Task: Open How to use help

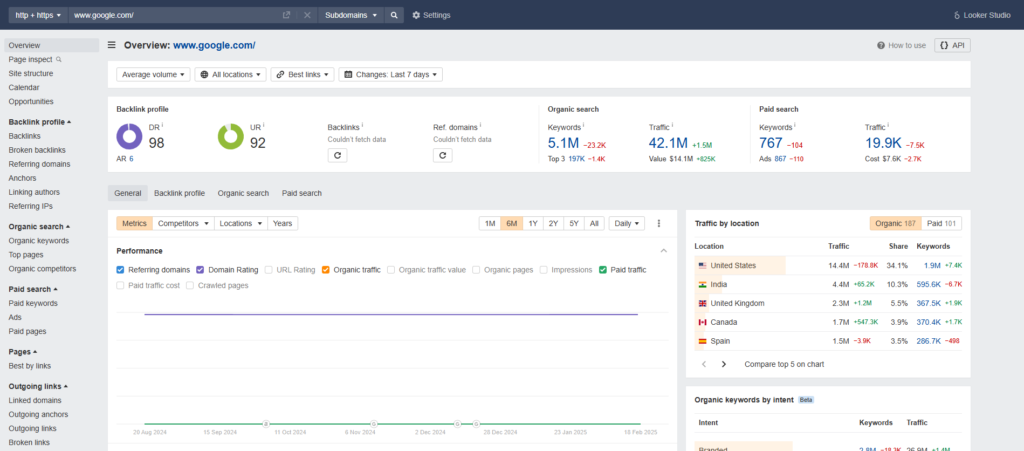Action: point(901,46)
